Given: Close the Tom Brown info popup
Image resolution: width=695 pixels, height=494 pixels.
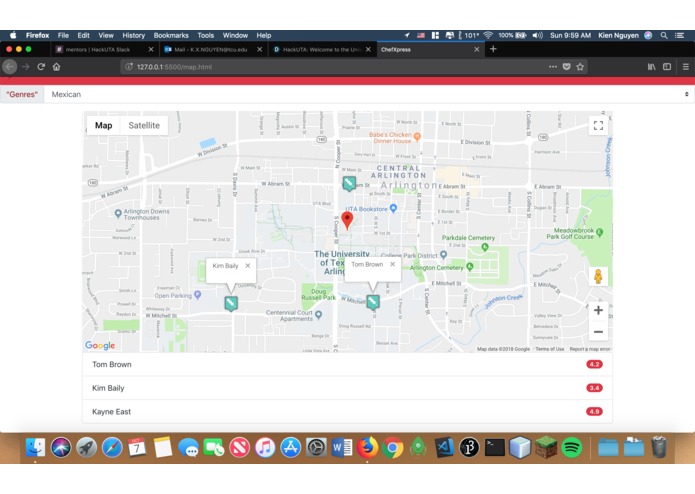Looking at the screenshot, I should point(392,264).
